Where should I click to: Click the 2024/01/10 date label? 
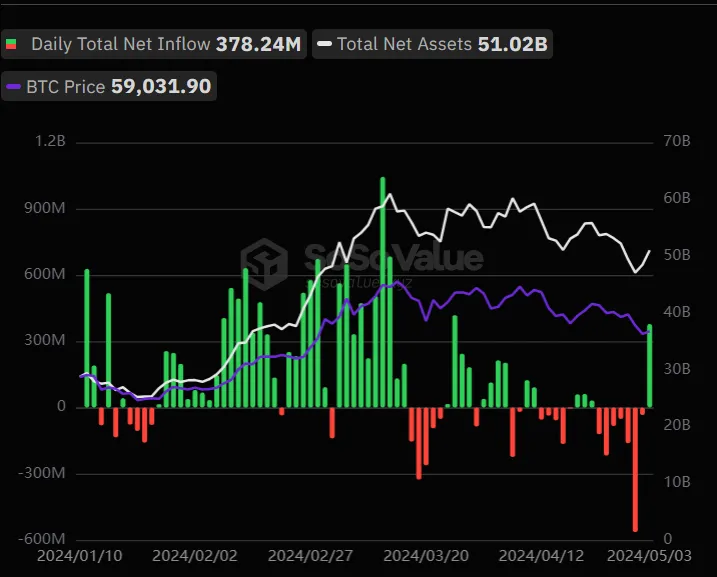(x=80, y=554)
